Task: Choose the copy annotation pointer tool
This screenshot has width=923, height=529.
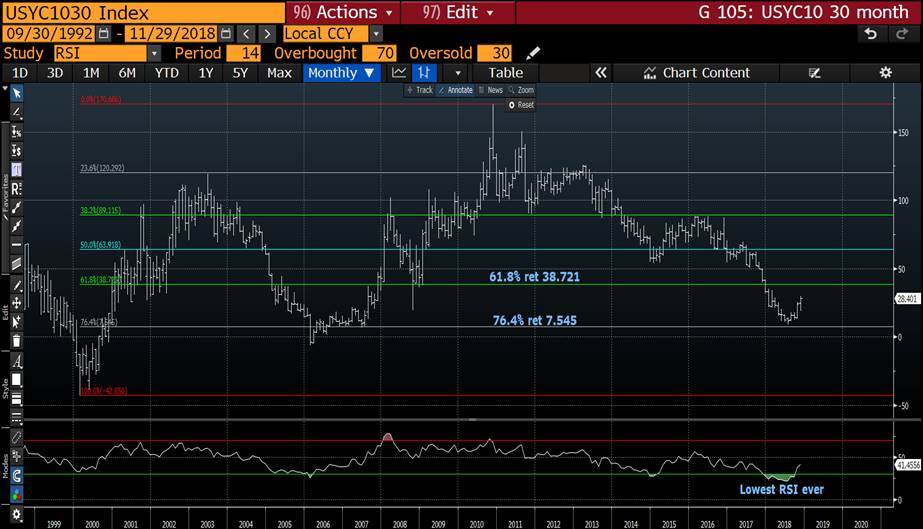Action: pyautogui.click(x=16, y=322)
